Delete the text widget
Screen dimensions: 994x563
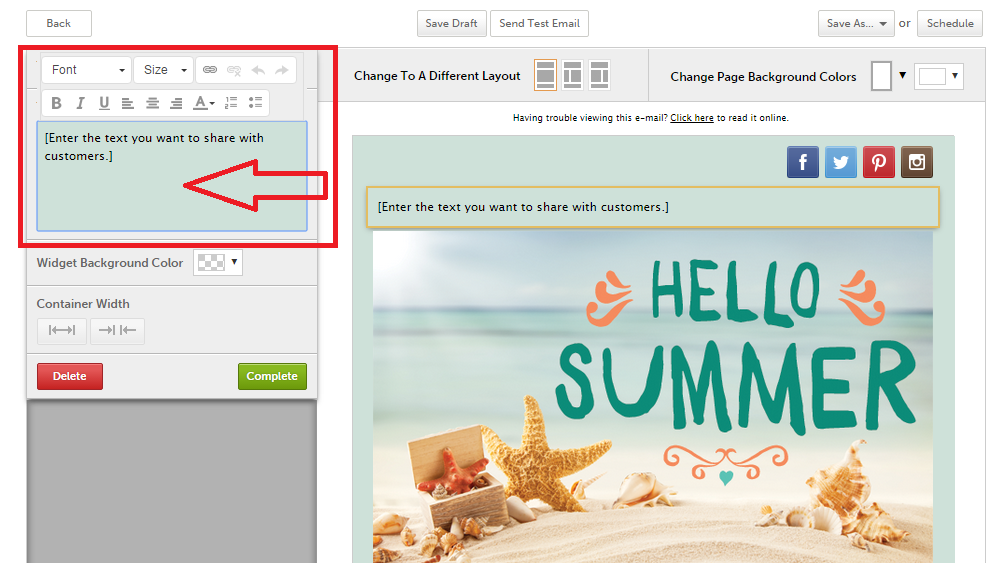pos(70,376)
